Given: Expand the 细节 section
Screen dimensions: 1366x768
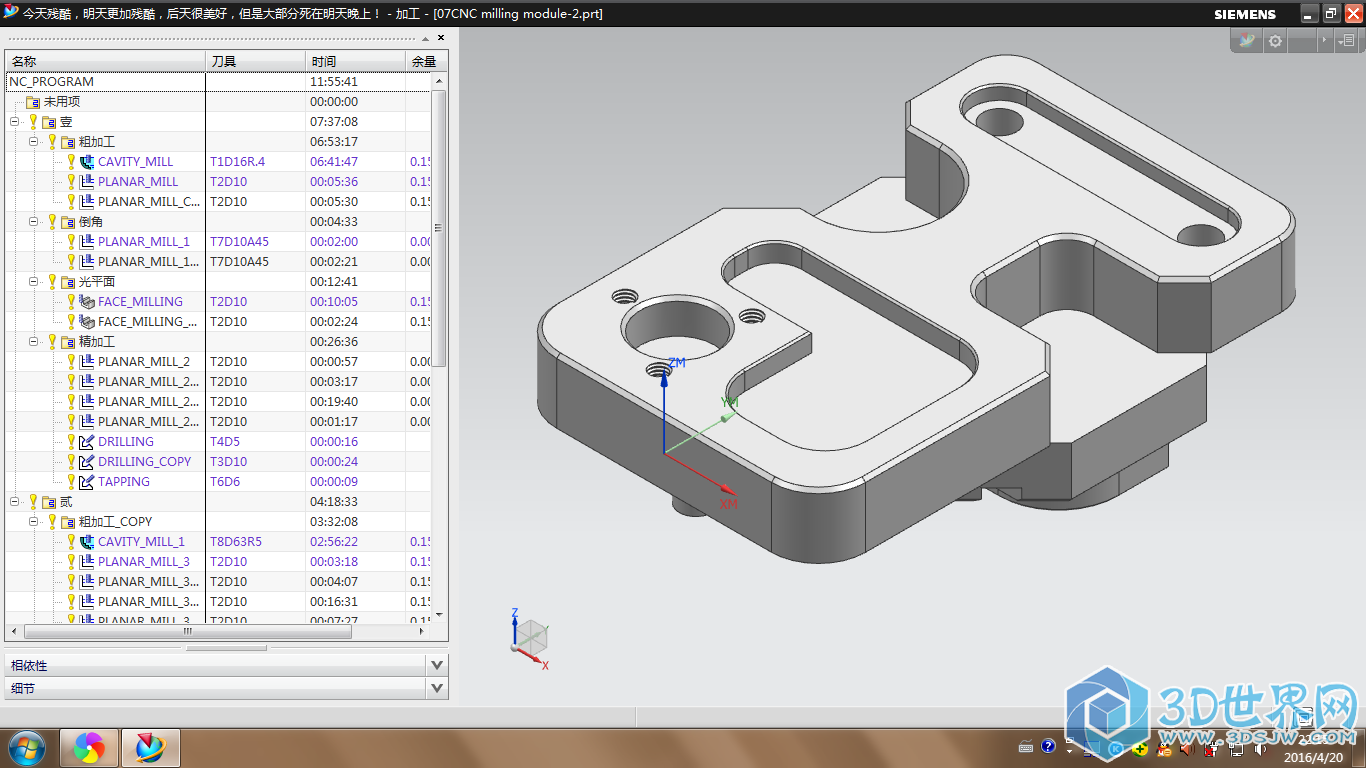Looking at the screenshot, I should point(436,688).
